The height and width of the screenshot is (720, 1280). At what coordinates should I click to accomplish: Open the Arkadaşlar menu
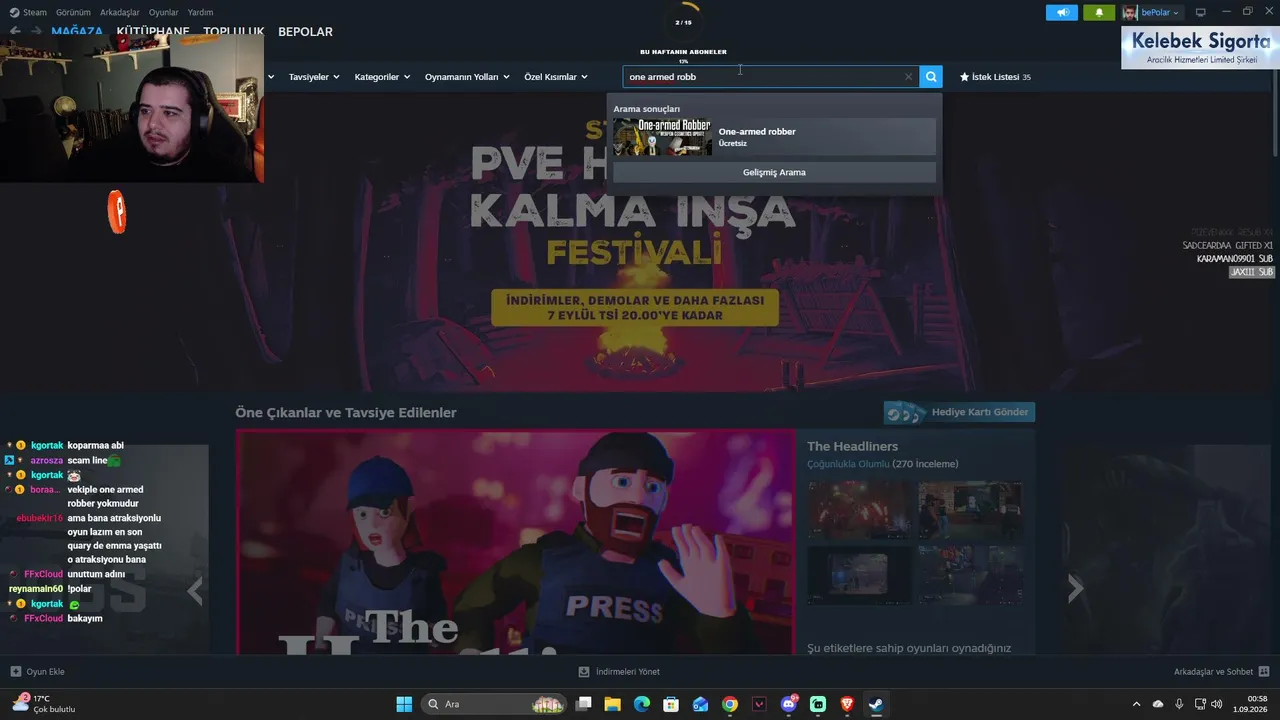[120, 12]
